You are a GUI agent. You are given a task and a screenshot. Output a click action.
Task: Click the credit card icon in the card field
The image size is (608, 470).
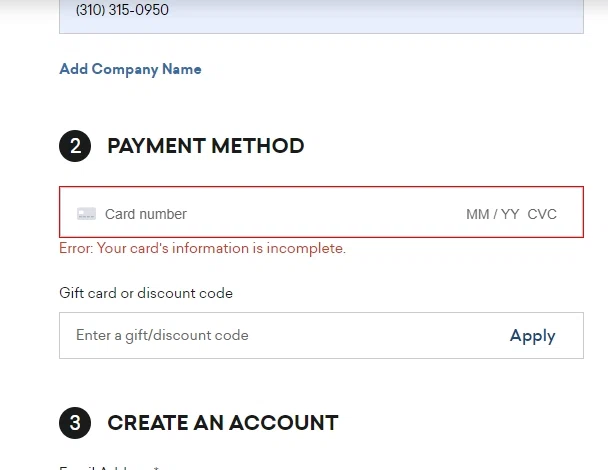point(86,214)
